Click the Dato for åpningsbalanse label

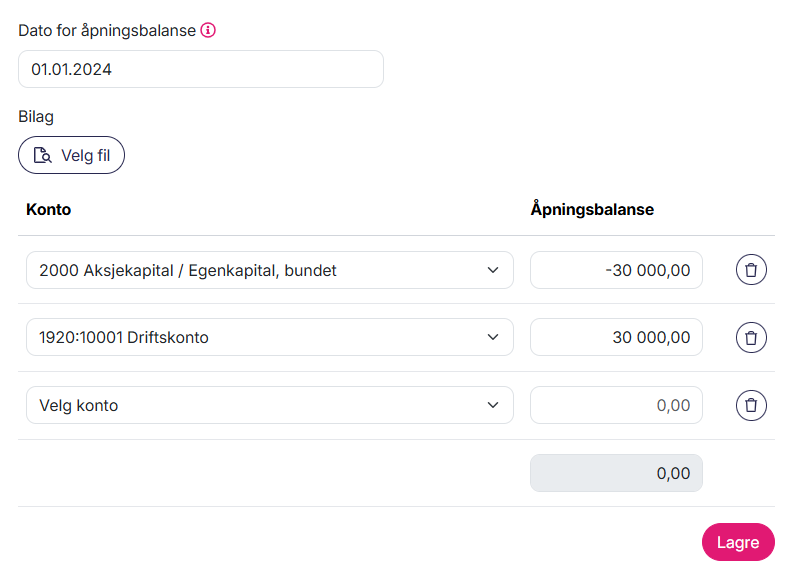(x=107, y=30)
